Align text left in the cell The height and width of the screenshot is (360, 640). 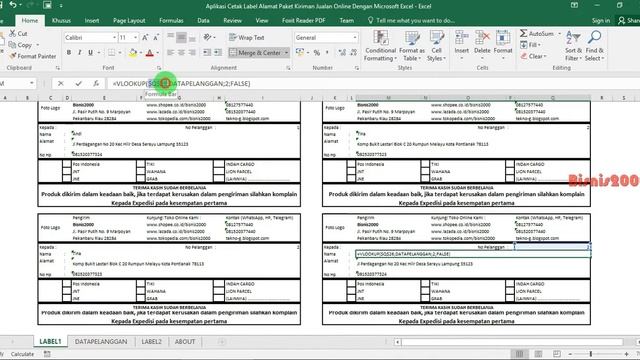[171, 53]
